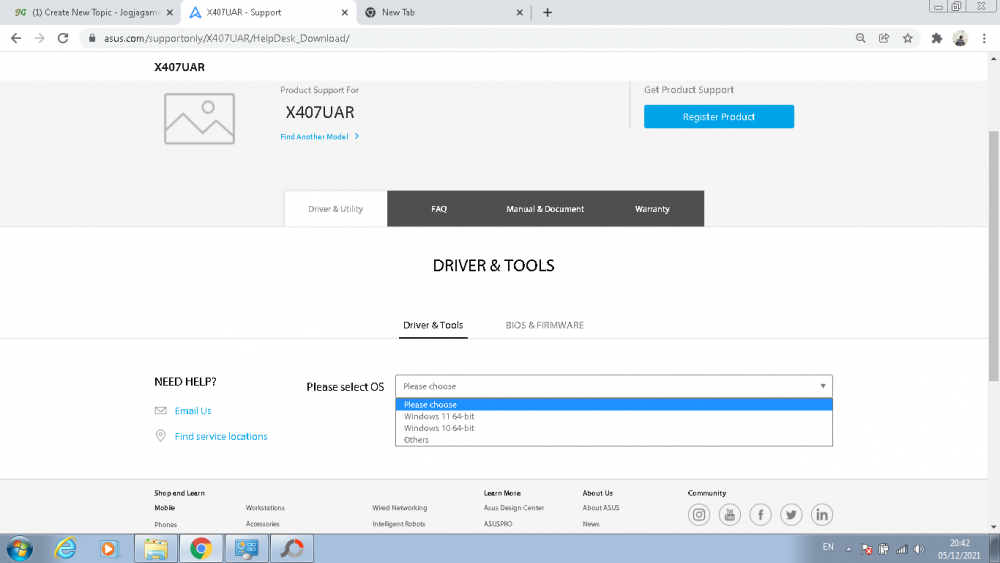Viewport: 1000px width, 563px height.
Task: Open ASUS LinkedIn community icon
Action: click(821, 515)
